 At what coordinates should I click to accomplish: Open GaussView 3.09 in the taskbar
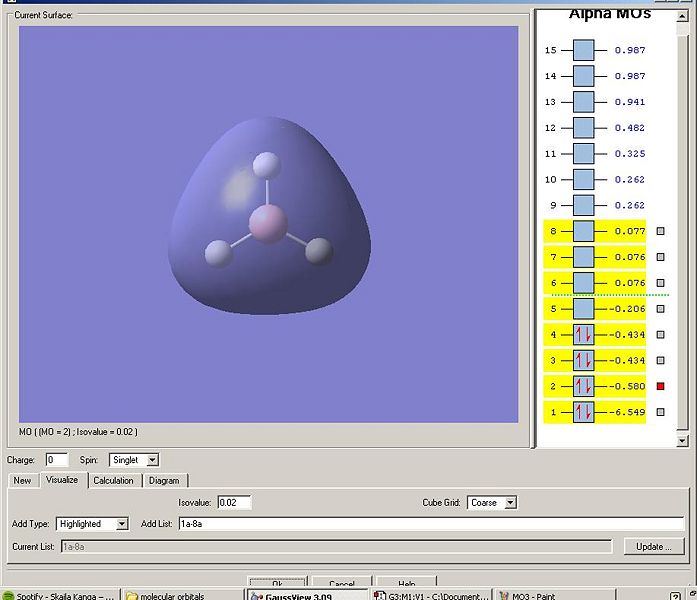307,596
